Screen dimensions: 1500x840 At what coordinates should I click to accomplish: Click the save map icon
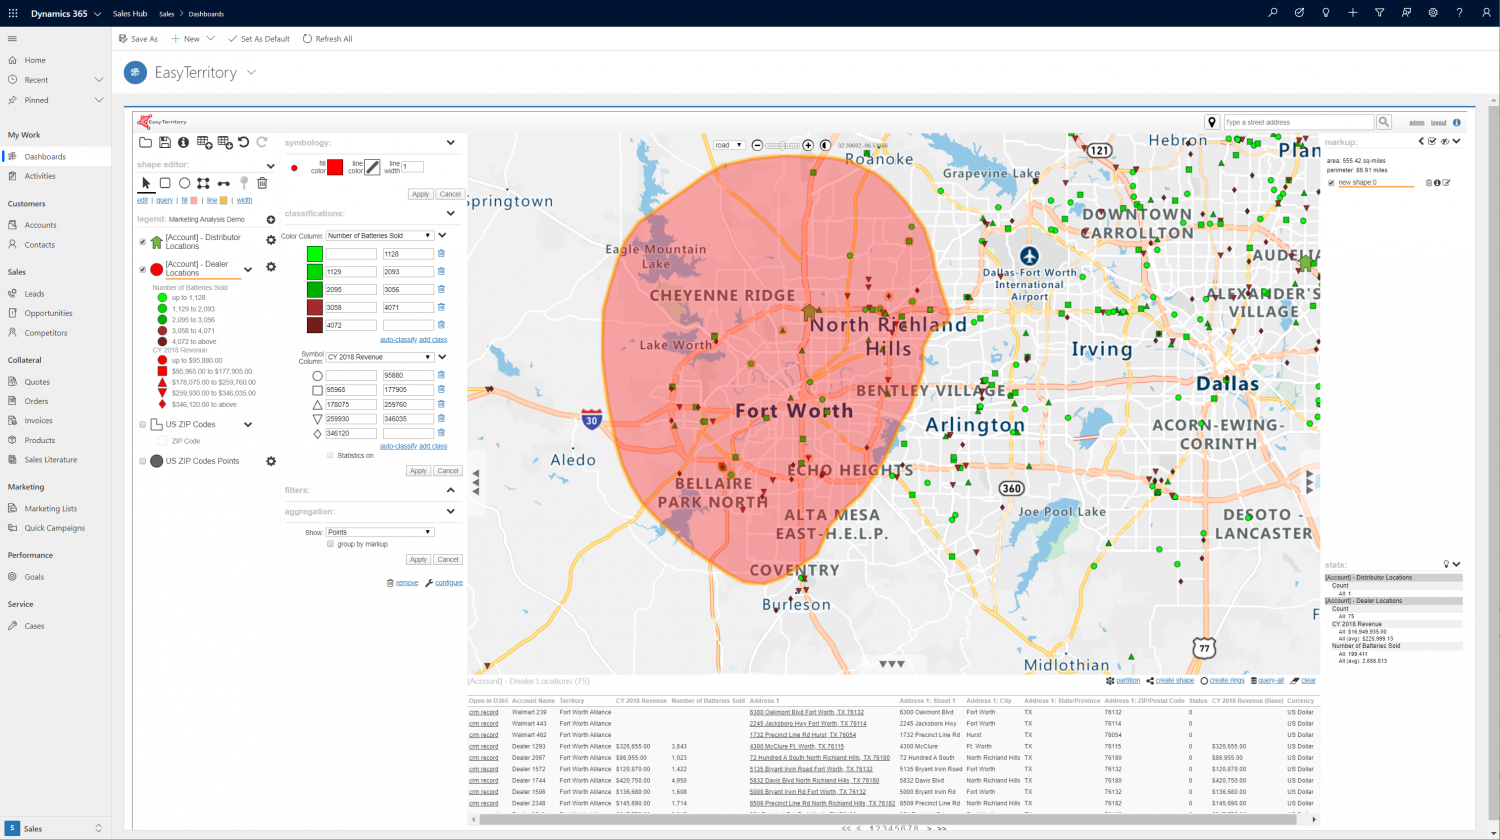pyautogui.click(x=164, y=142)
